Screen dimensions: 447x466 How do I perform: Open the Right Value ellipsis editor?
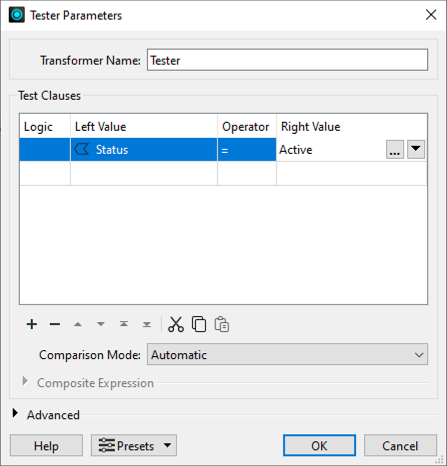tap(395, 150)
